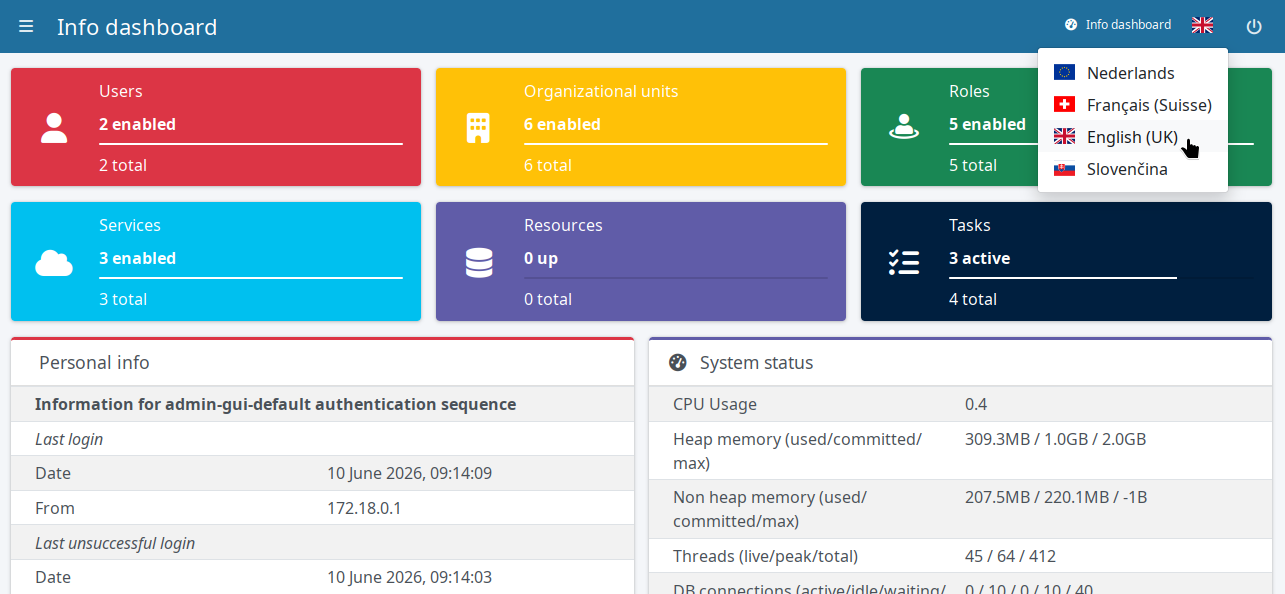The width and height of the screenshot is (1285, 594).
Task: Click the Organizational units building icon
Action: 479,128
